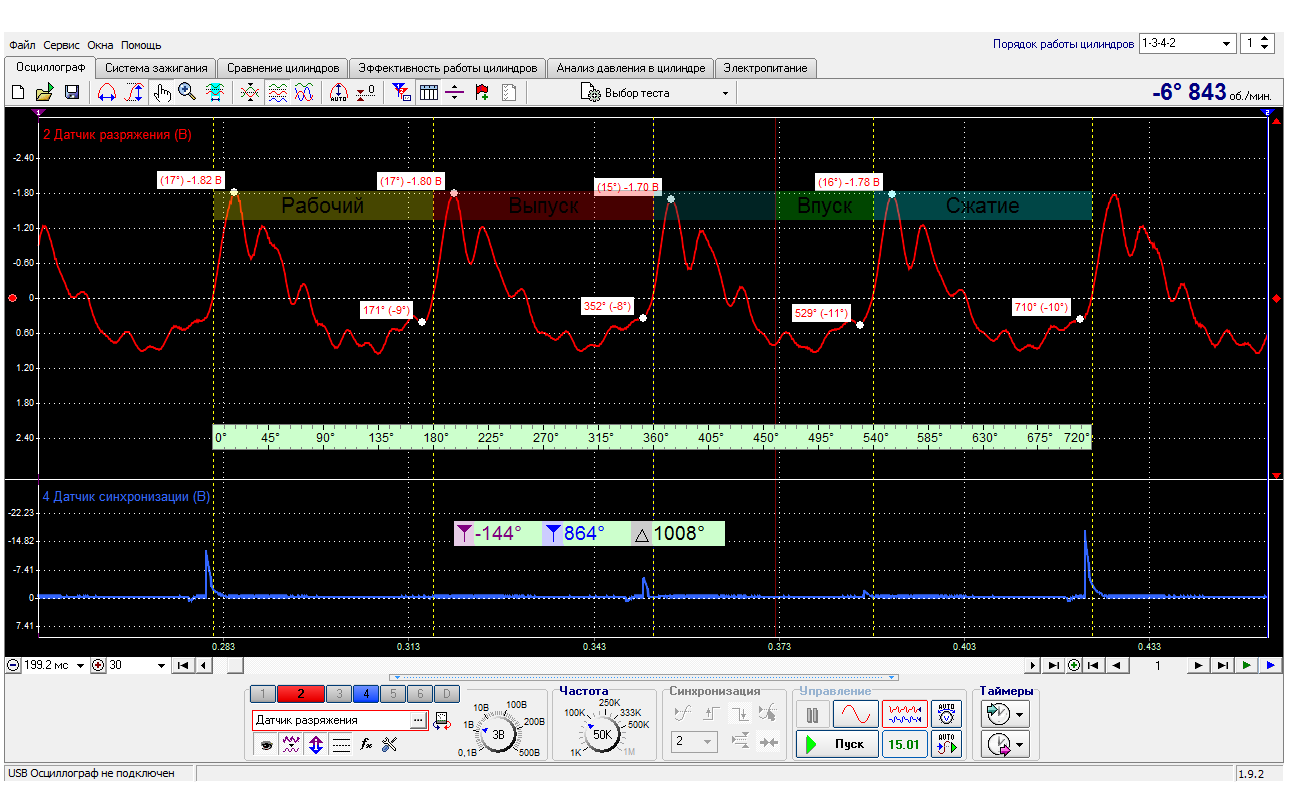Image resolution: width=1296 pixels, height=786 pixels.
Task: Click the channel settings swap icon
Action: tap(441, 721)
